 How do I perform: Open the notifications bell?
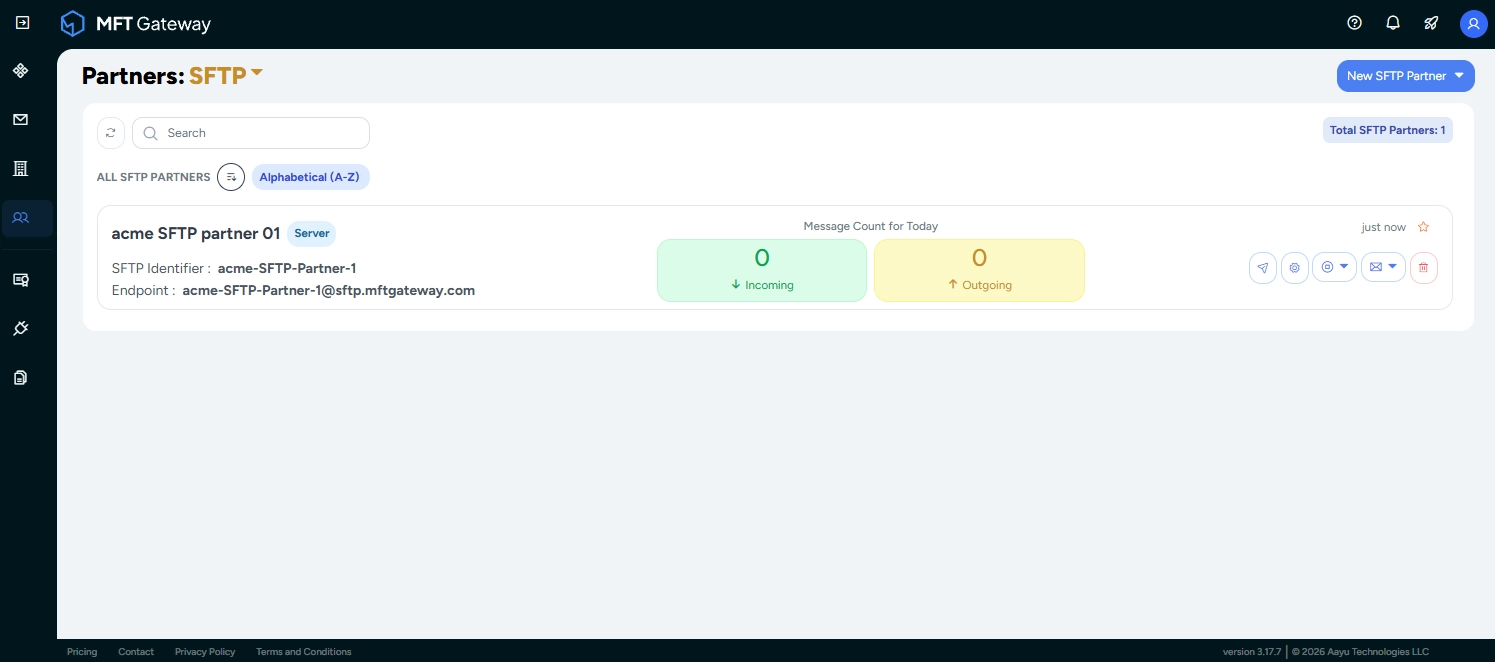pos(1393,23)
